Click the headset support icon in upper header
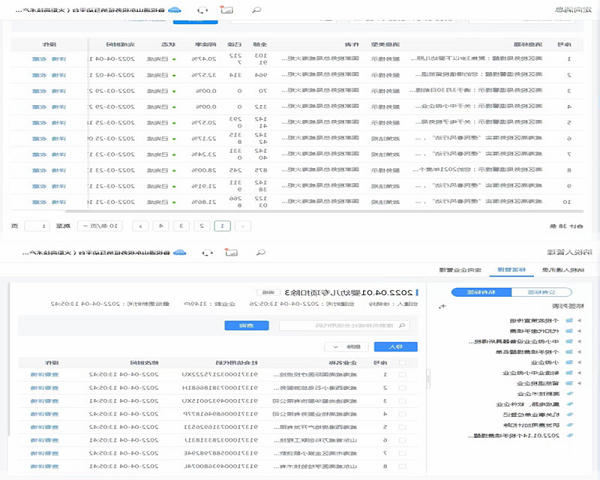 (202, 10)
